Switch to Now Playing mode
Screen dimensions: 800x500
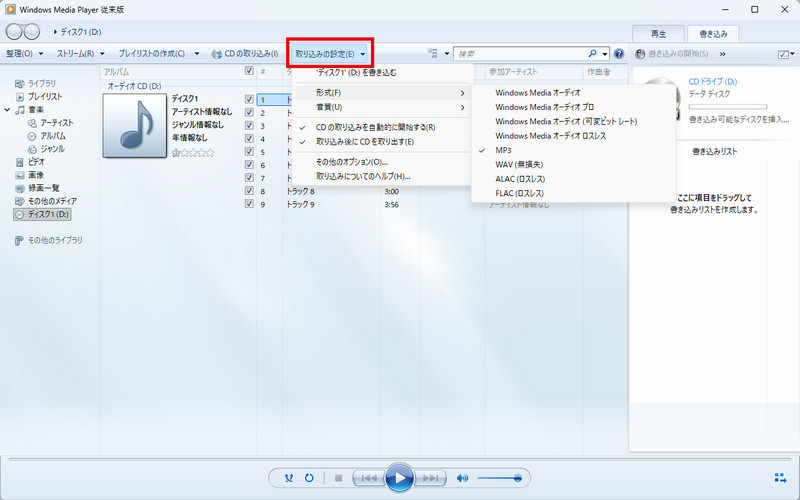click(780, 478)
